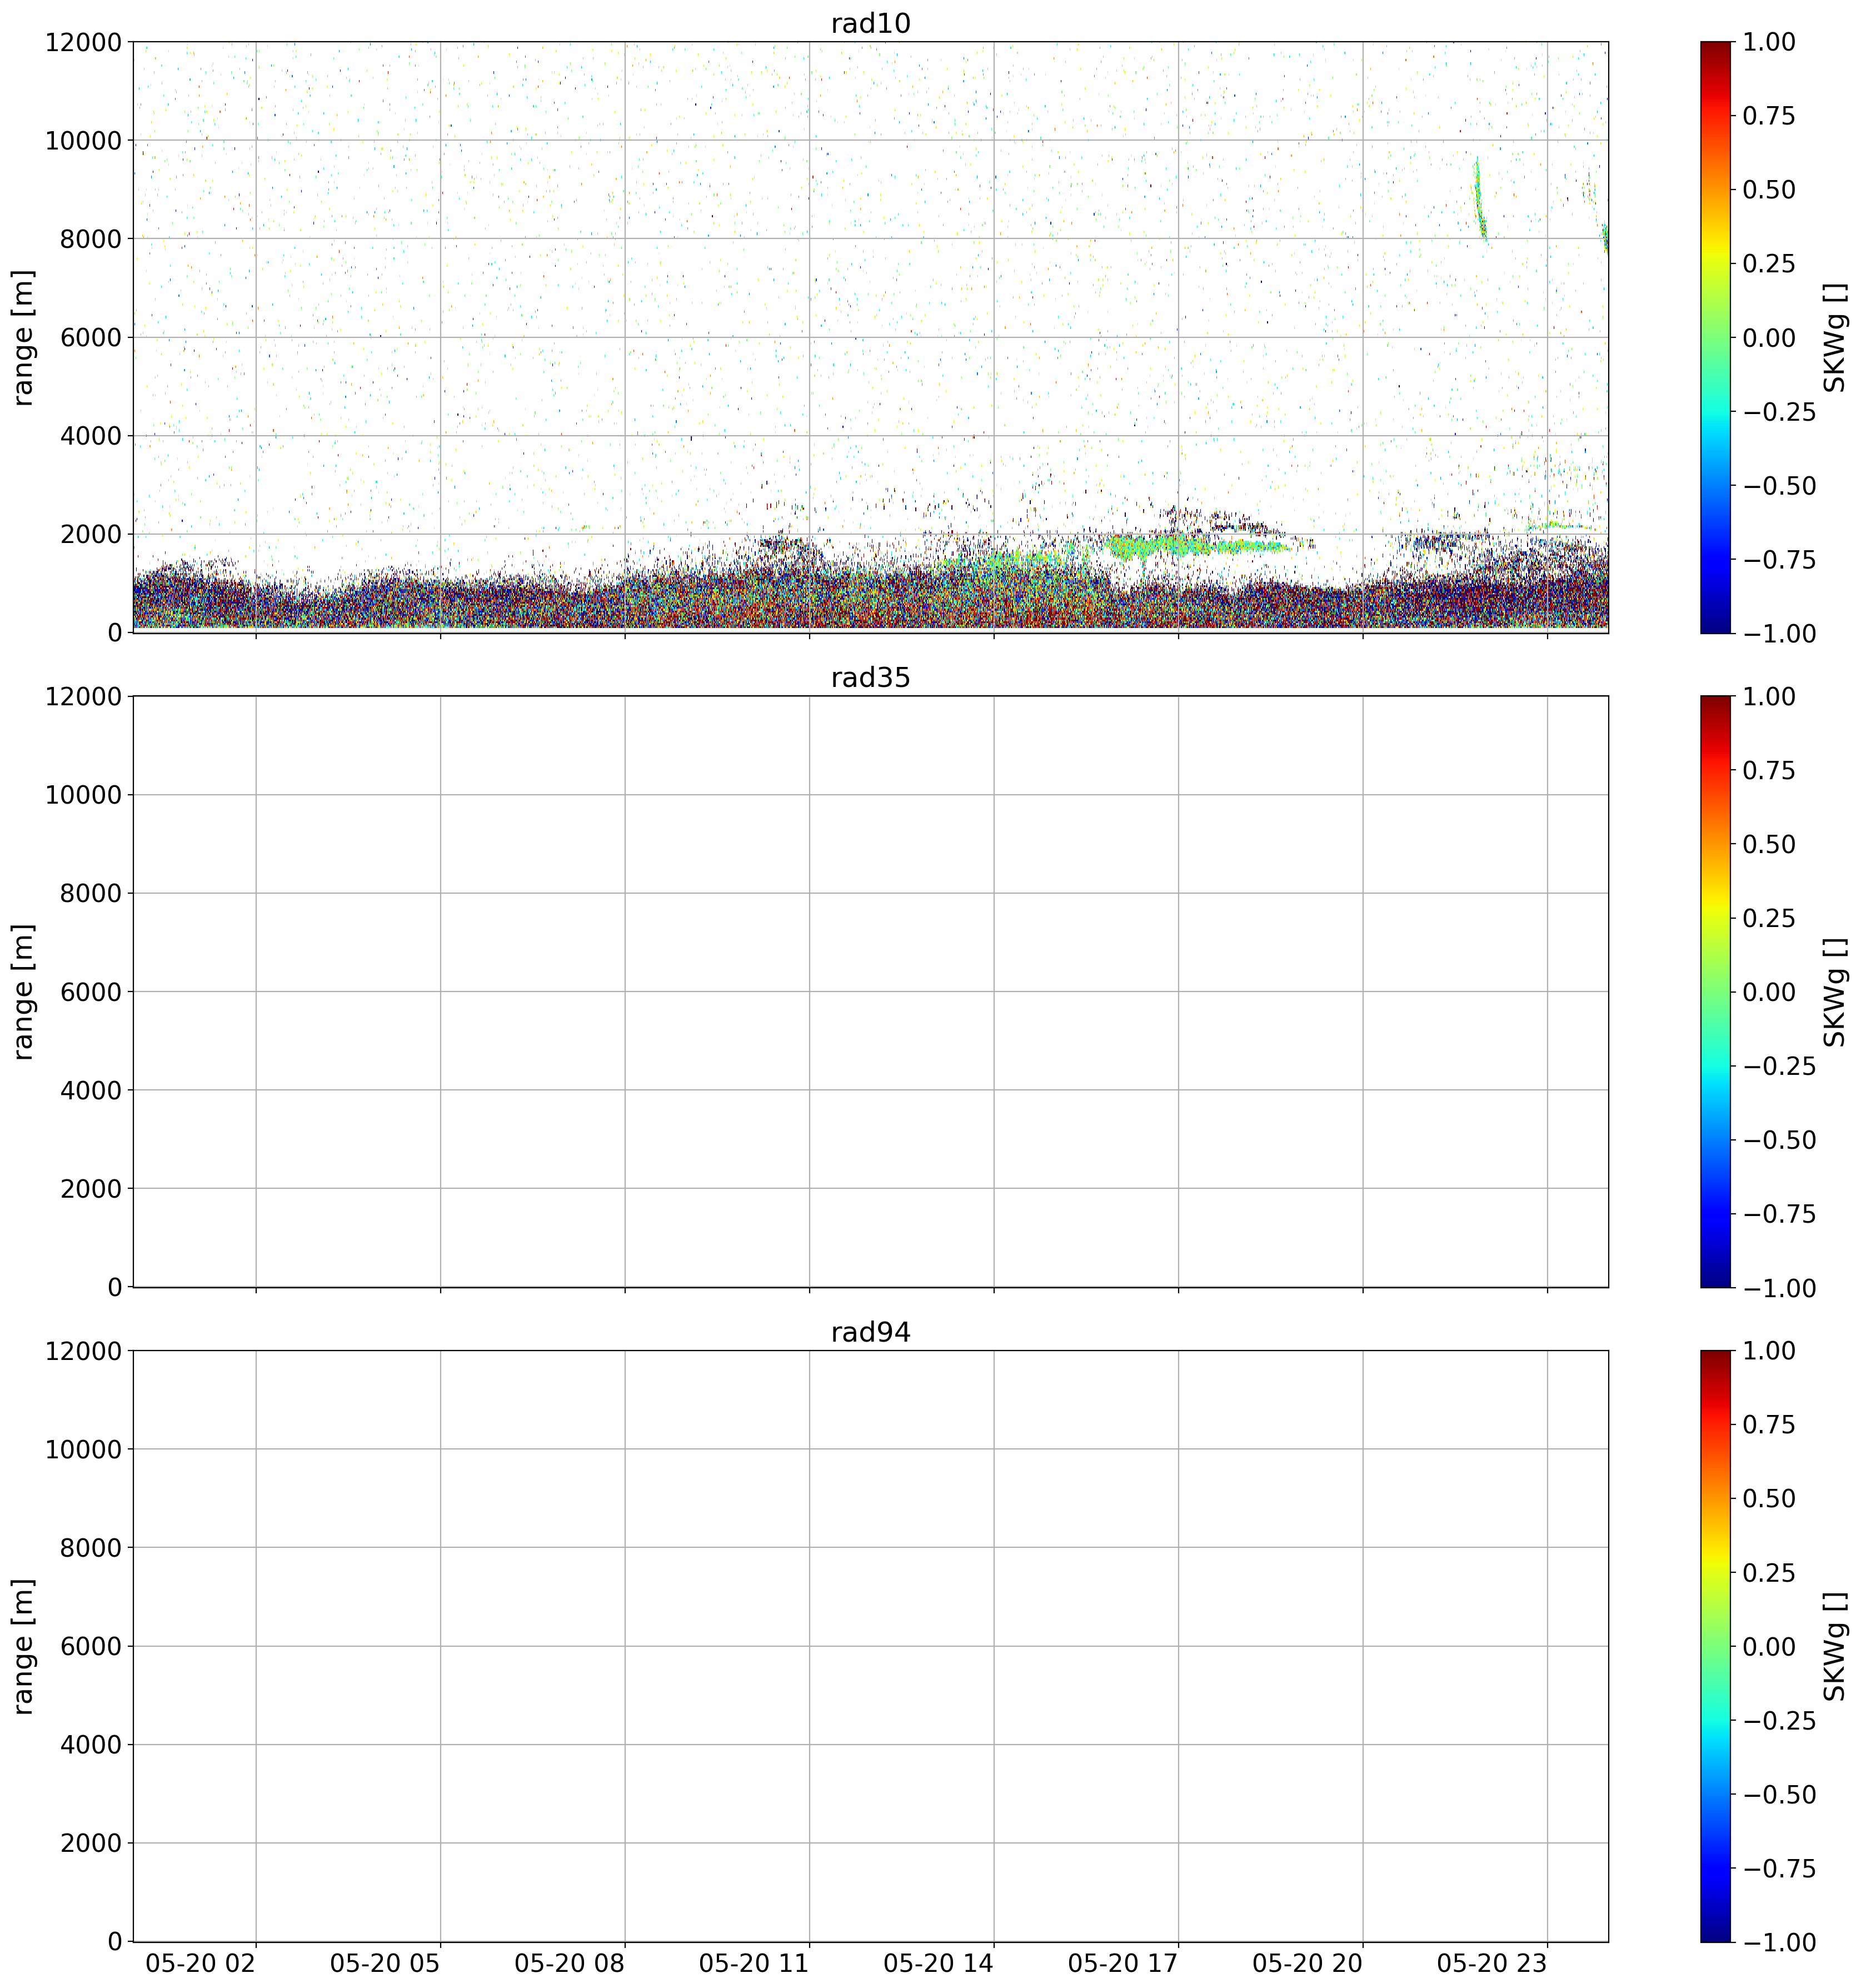Click the "12000" range tick of rad10 panel
The width and height of the screenshot is (1861, 1988).
click(x=83, y=42)
